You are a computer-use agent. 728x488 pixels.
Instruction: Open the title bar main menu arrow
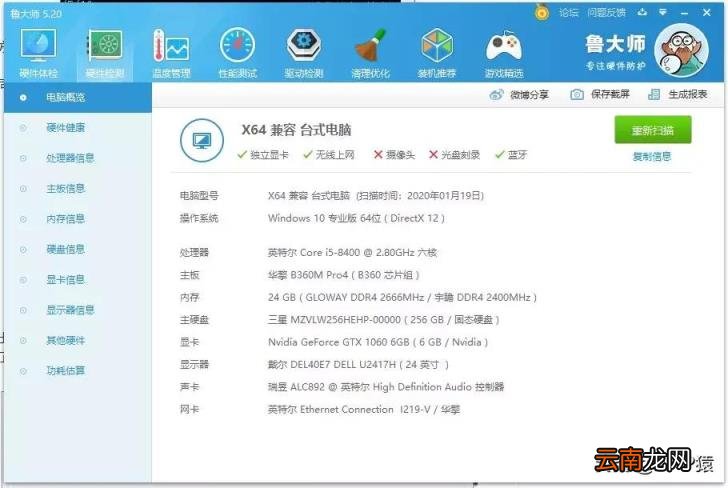[x=663, y=12]
